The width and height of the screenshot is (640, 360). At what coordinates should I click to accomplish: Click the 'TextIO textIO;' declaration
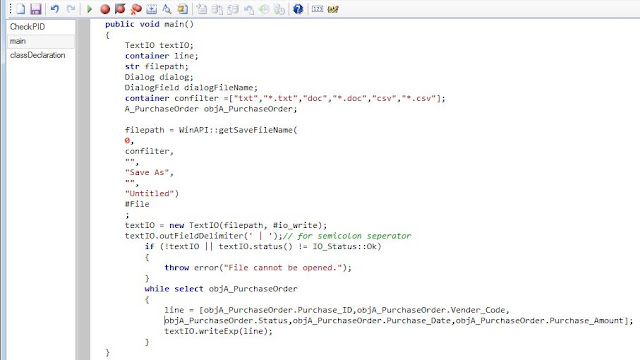159,45
